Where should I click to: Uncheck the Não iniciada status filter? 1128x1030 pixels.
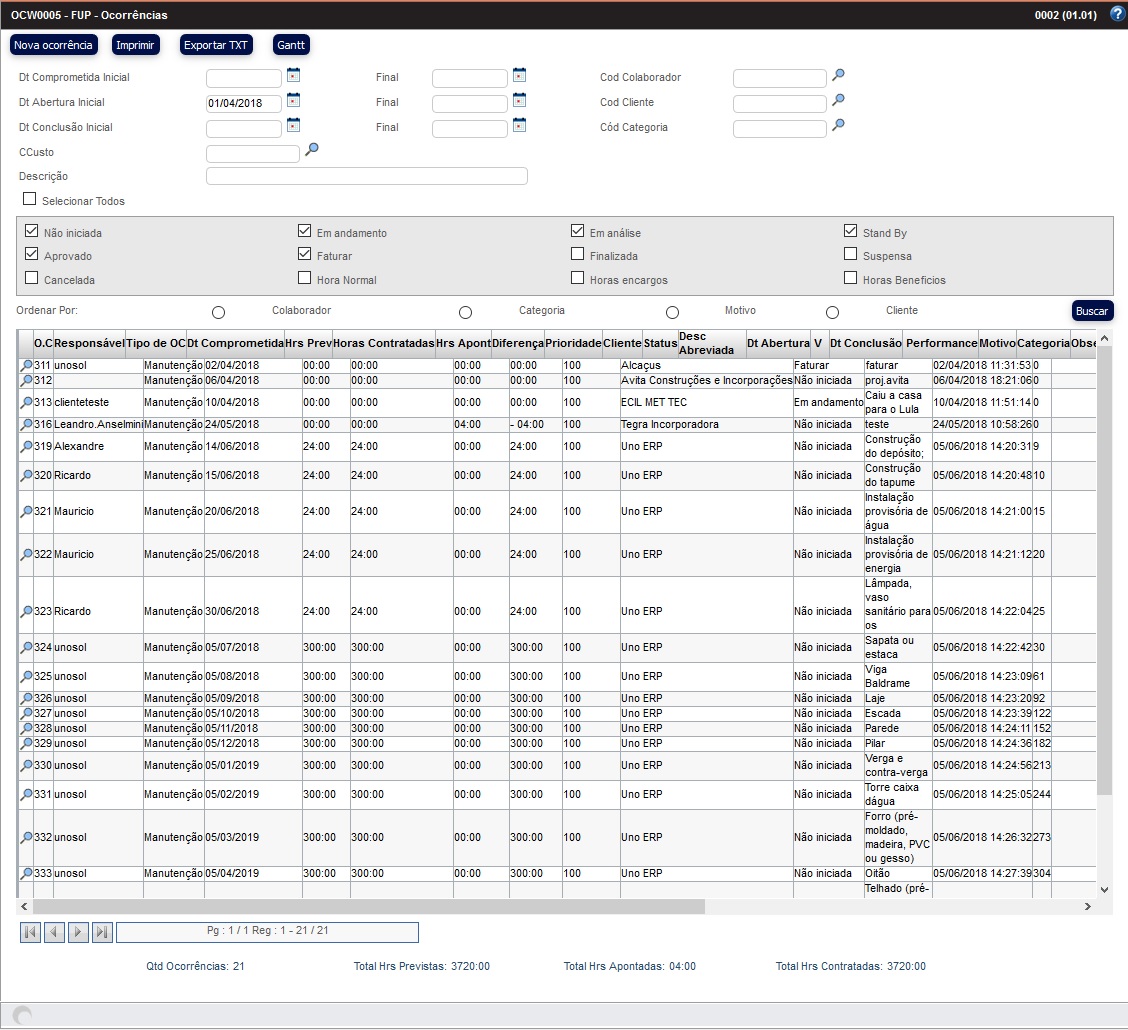[32, 231]
